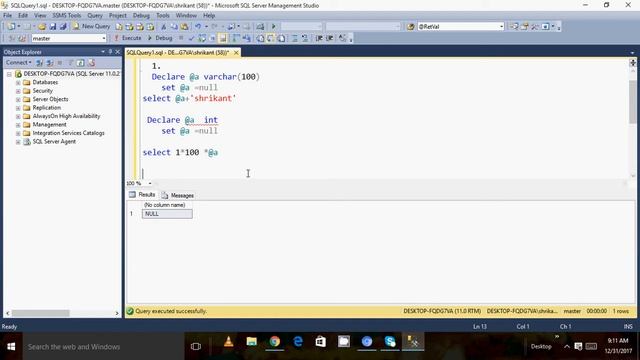640x360 pixels.
Task: Click the New Project icon
Action: (11, 27)
